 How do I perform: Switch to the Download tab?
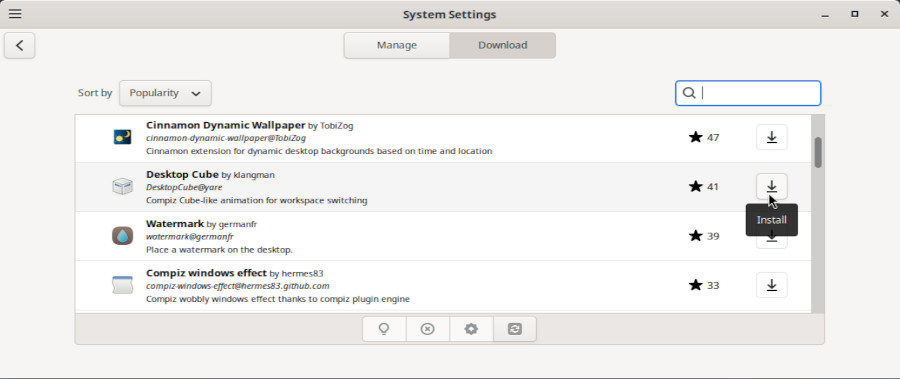click(x=503, y=45)
